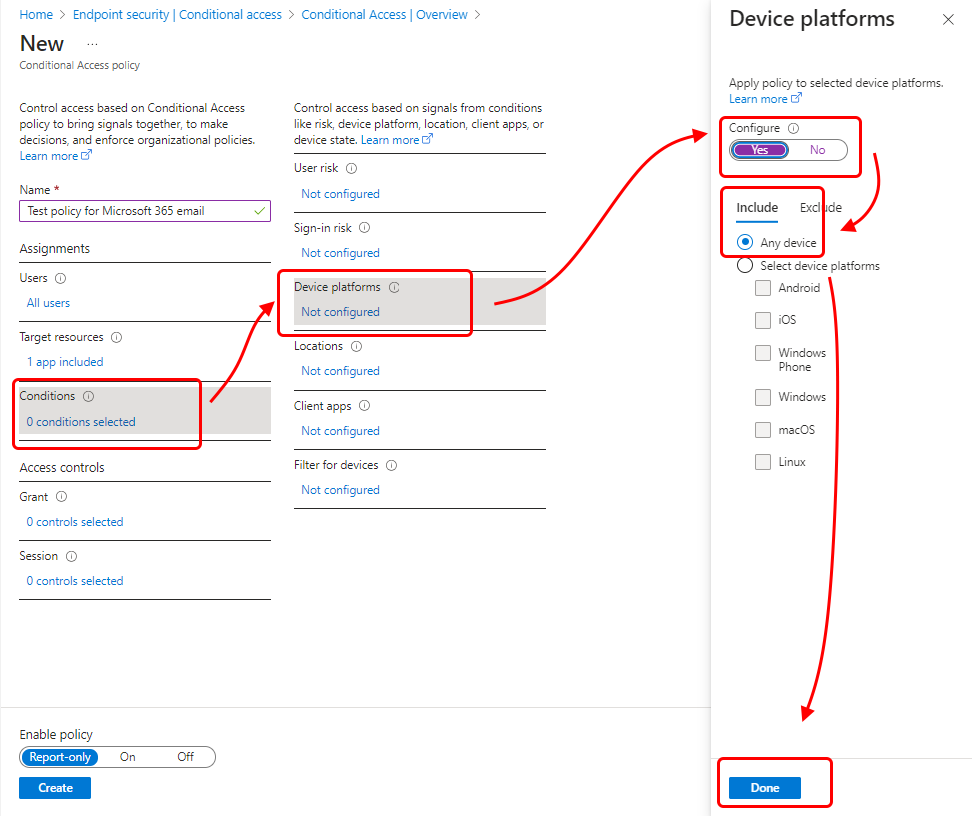The height and width of the screenshot is (816, 973).
Task: Open Learn more link under policy description
Action: pyautogui.click(x=55, y=156)
